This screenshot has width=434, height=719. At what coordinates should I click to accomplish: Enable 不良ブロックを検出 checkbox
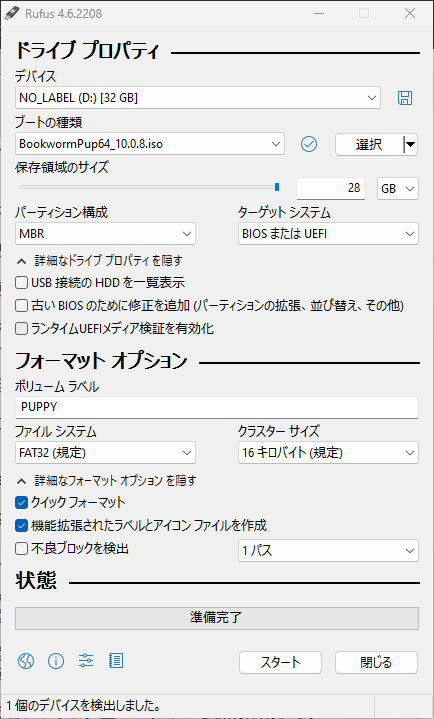pyautogui.click(x=22, y=548)
